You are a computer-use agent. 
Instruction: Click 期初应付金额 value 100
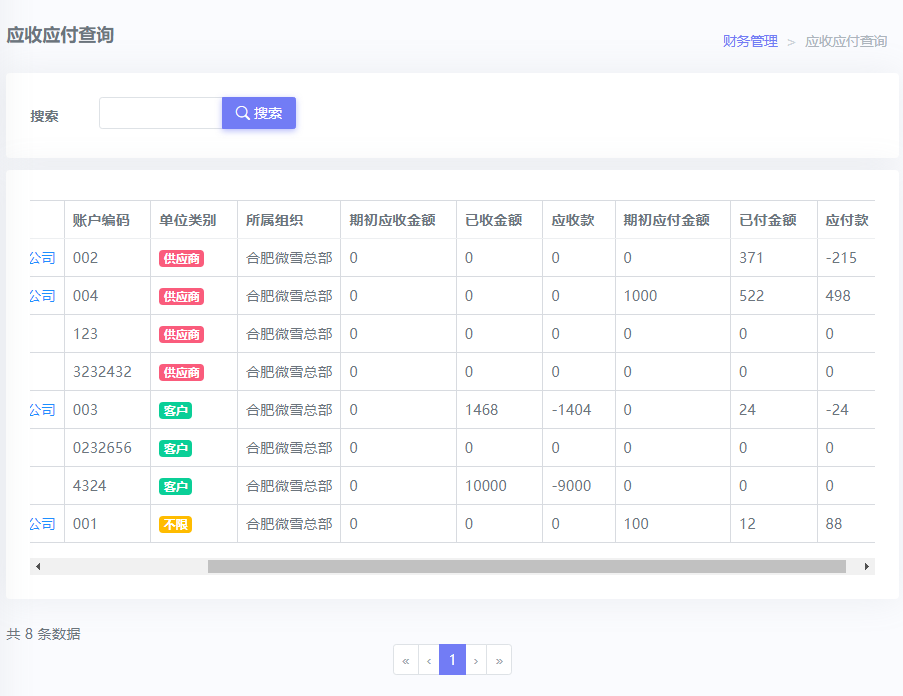click(636, 524)
